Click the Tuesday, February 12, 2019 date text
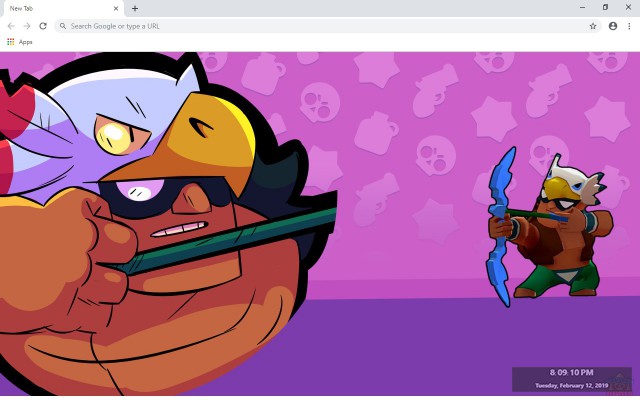 pyautogui.click(x=571, y=385)
